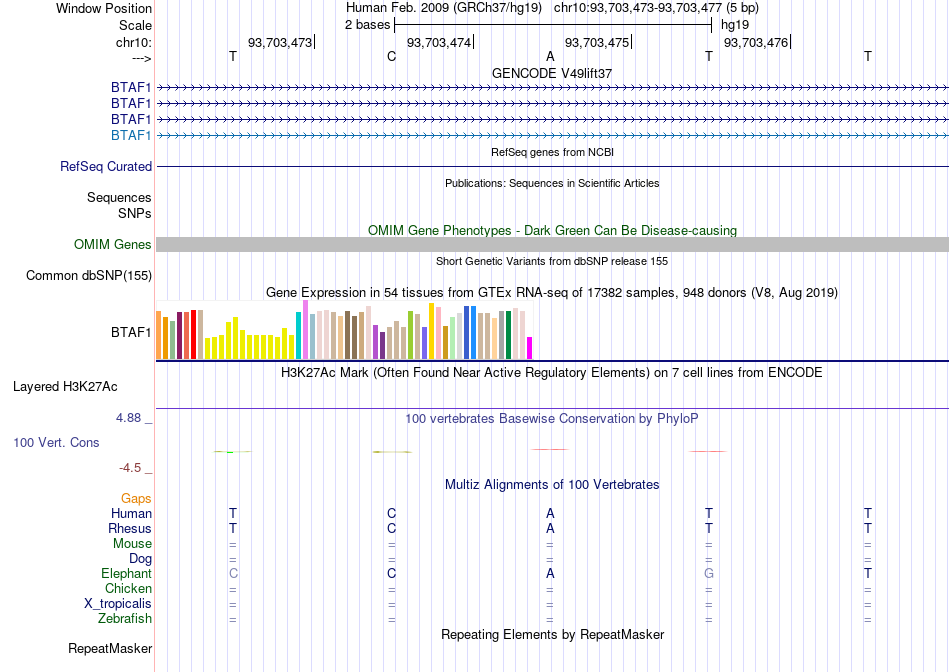
Task: Open the RefSeq Curated track label
Action: coord(106,166)
